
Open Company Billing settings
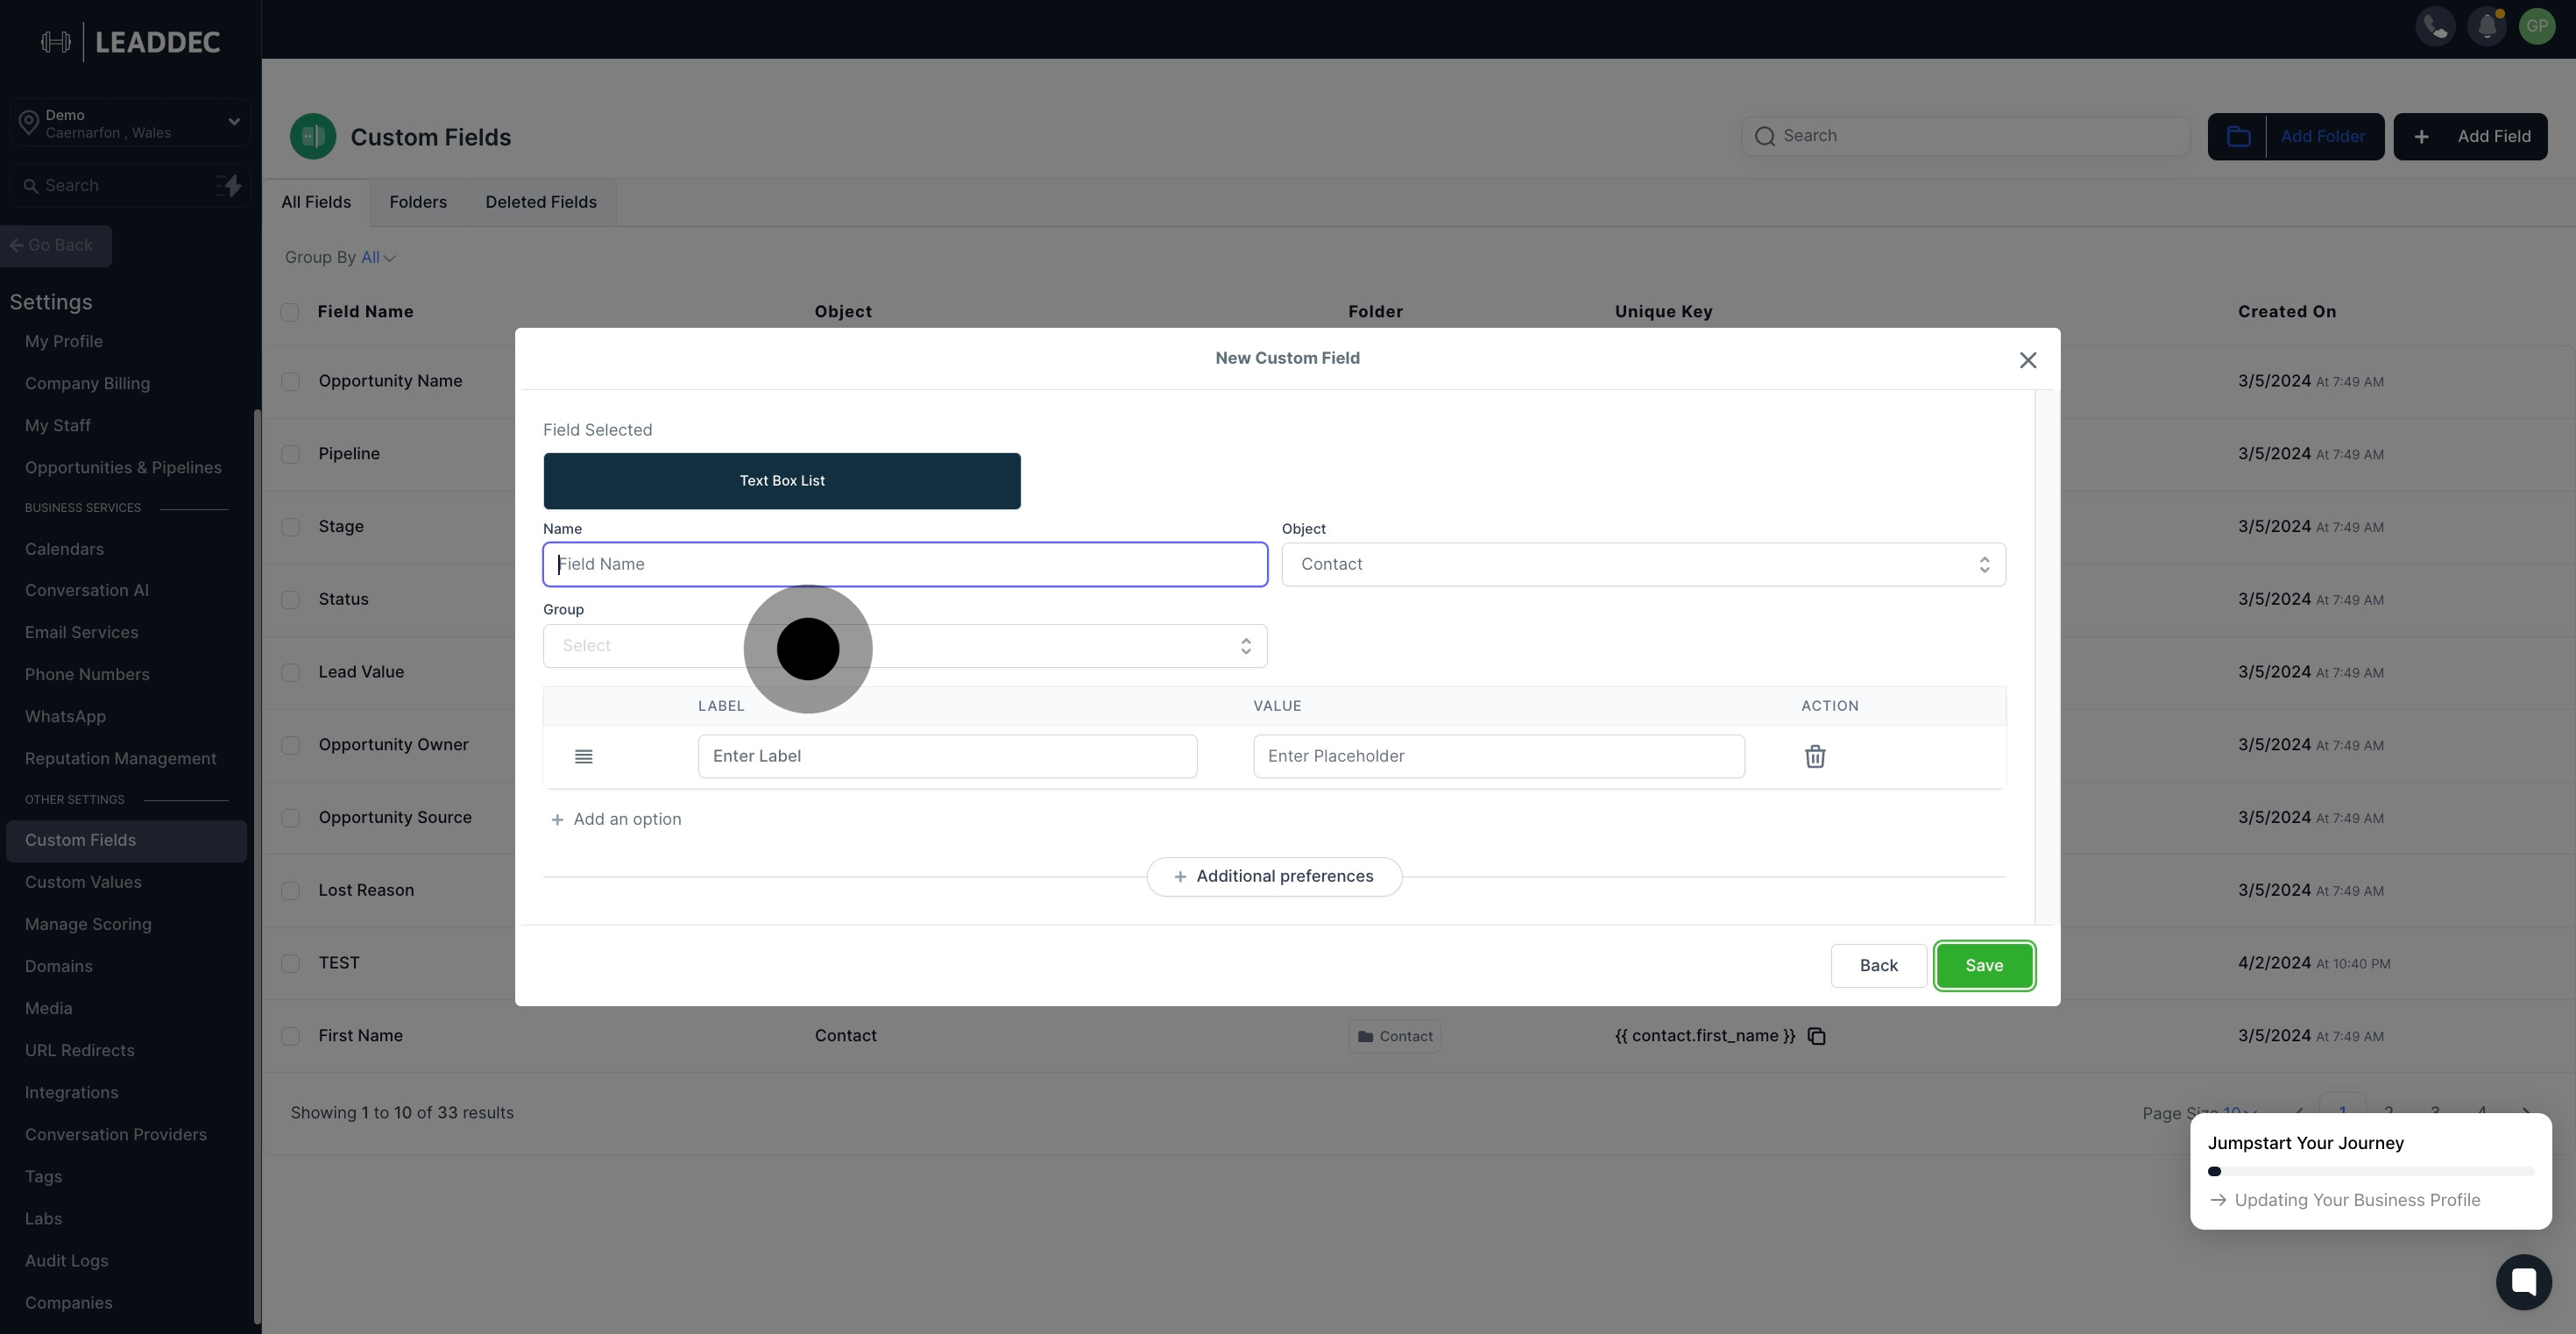(88, 384)
